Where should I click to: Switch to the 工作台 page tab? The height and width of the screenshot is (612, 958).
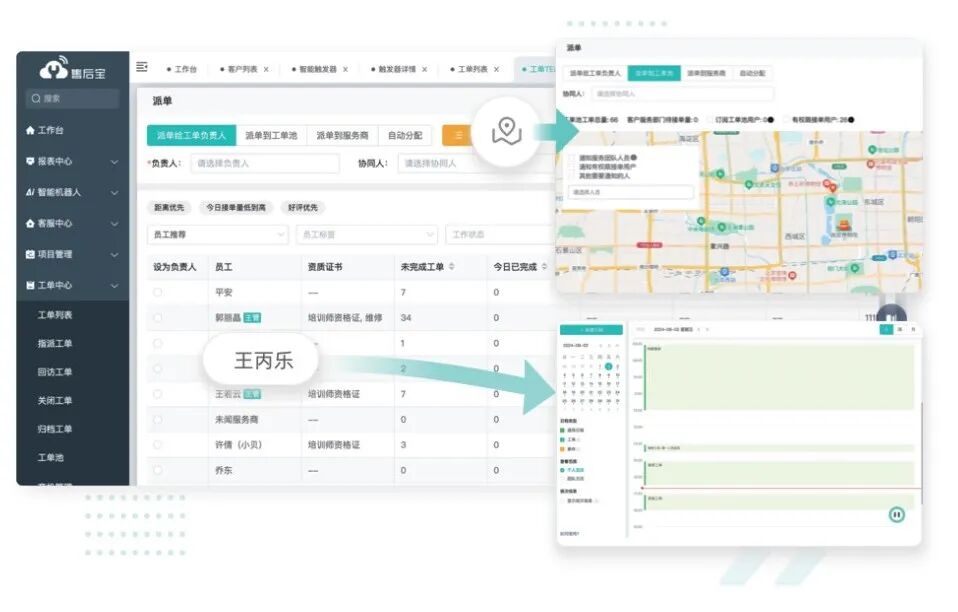click(182, 70)
